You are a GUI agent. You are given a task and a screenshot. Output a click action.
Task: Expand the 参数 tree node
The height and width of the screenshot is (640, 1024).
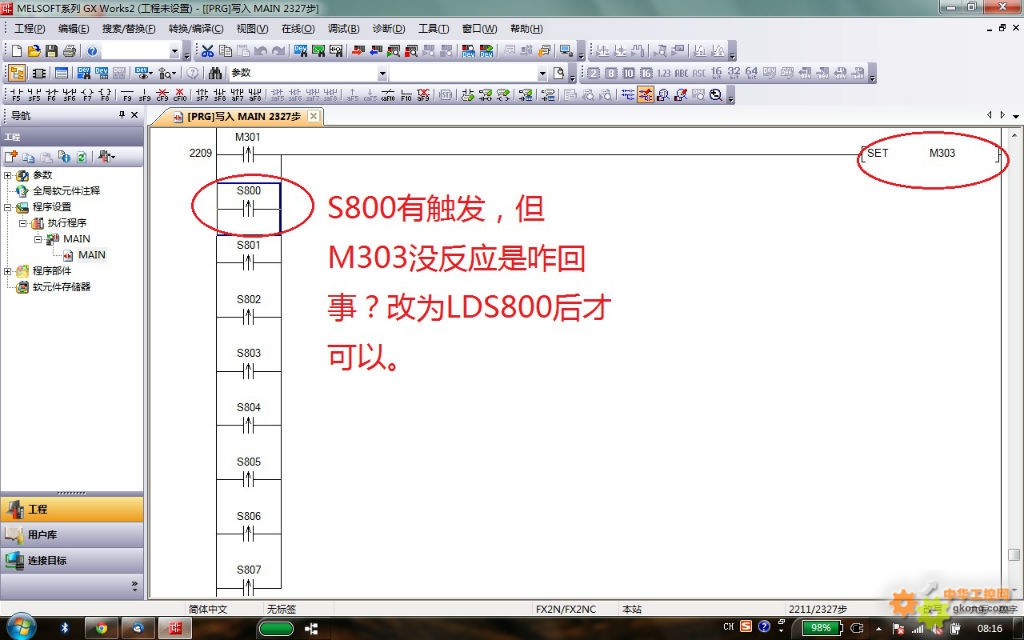[x=9, y=175]
